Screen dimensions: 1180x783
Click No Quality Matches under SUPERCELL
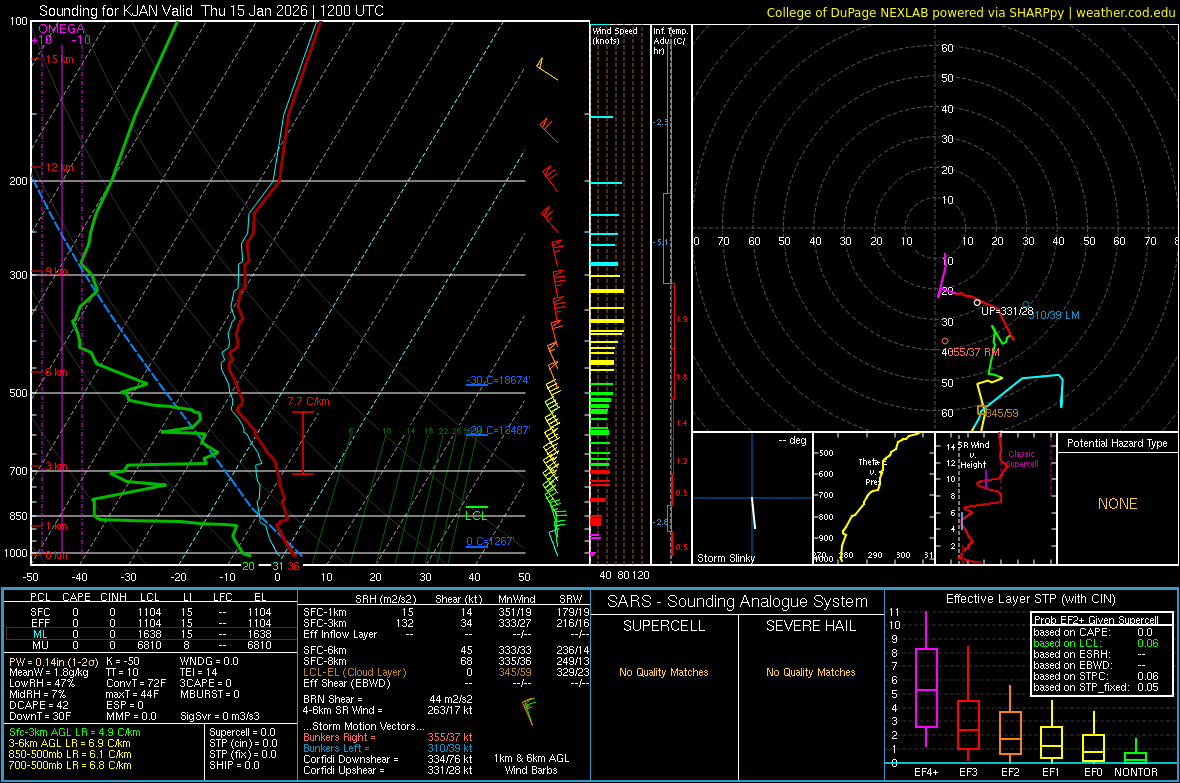[x=664, y=672]
